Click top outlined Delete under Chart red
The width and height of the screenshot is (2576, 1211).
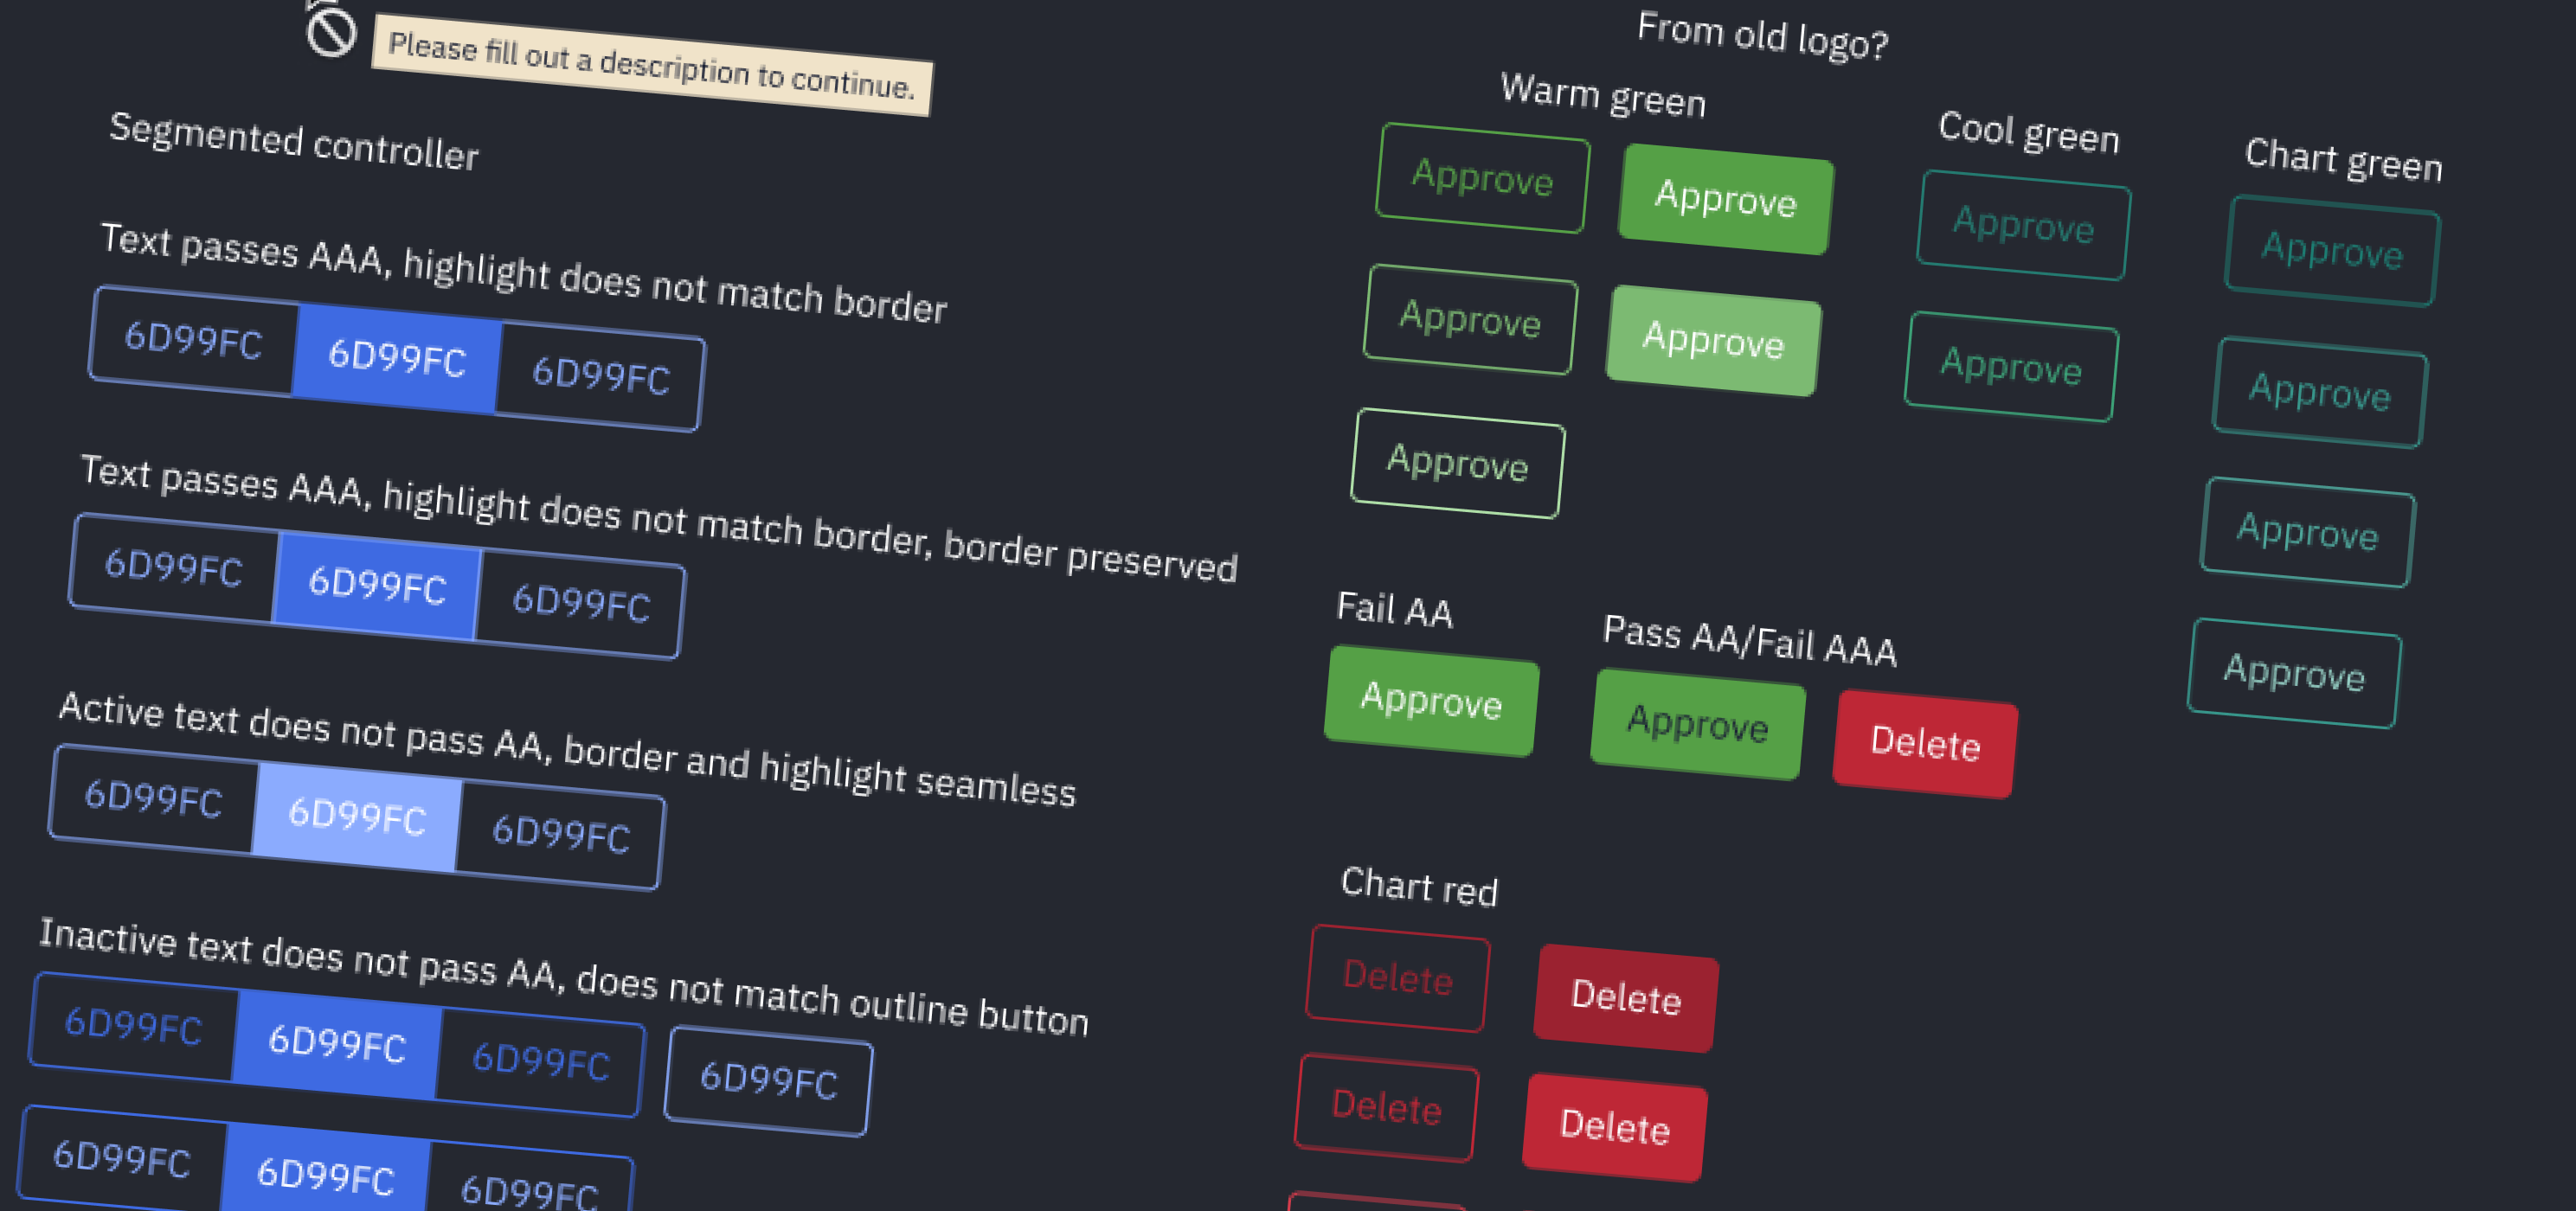click(1397, 977)
